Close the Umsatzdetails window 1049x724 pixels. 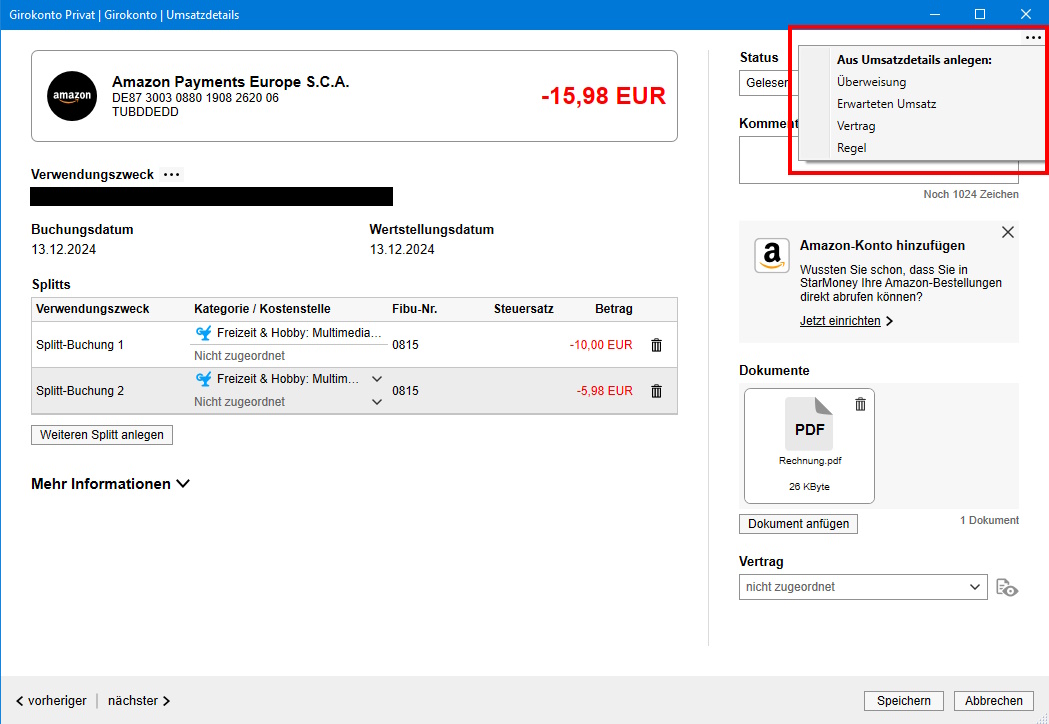pos(1026,14)
